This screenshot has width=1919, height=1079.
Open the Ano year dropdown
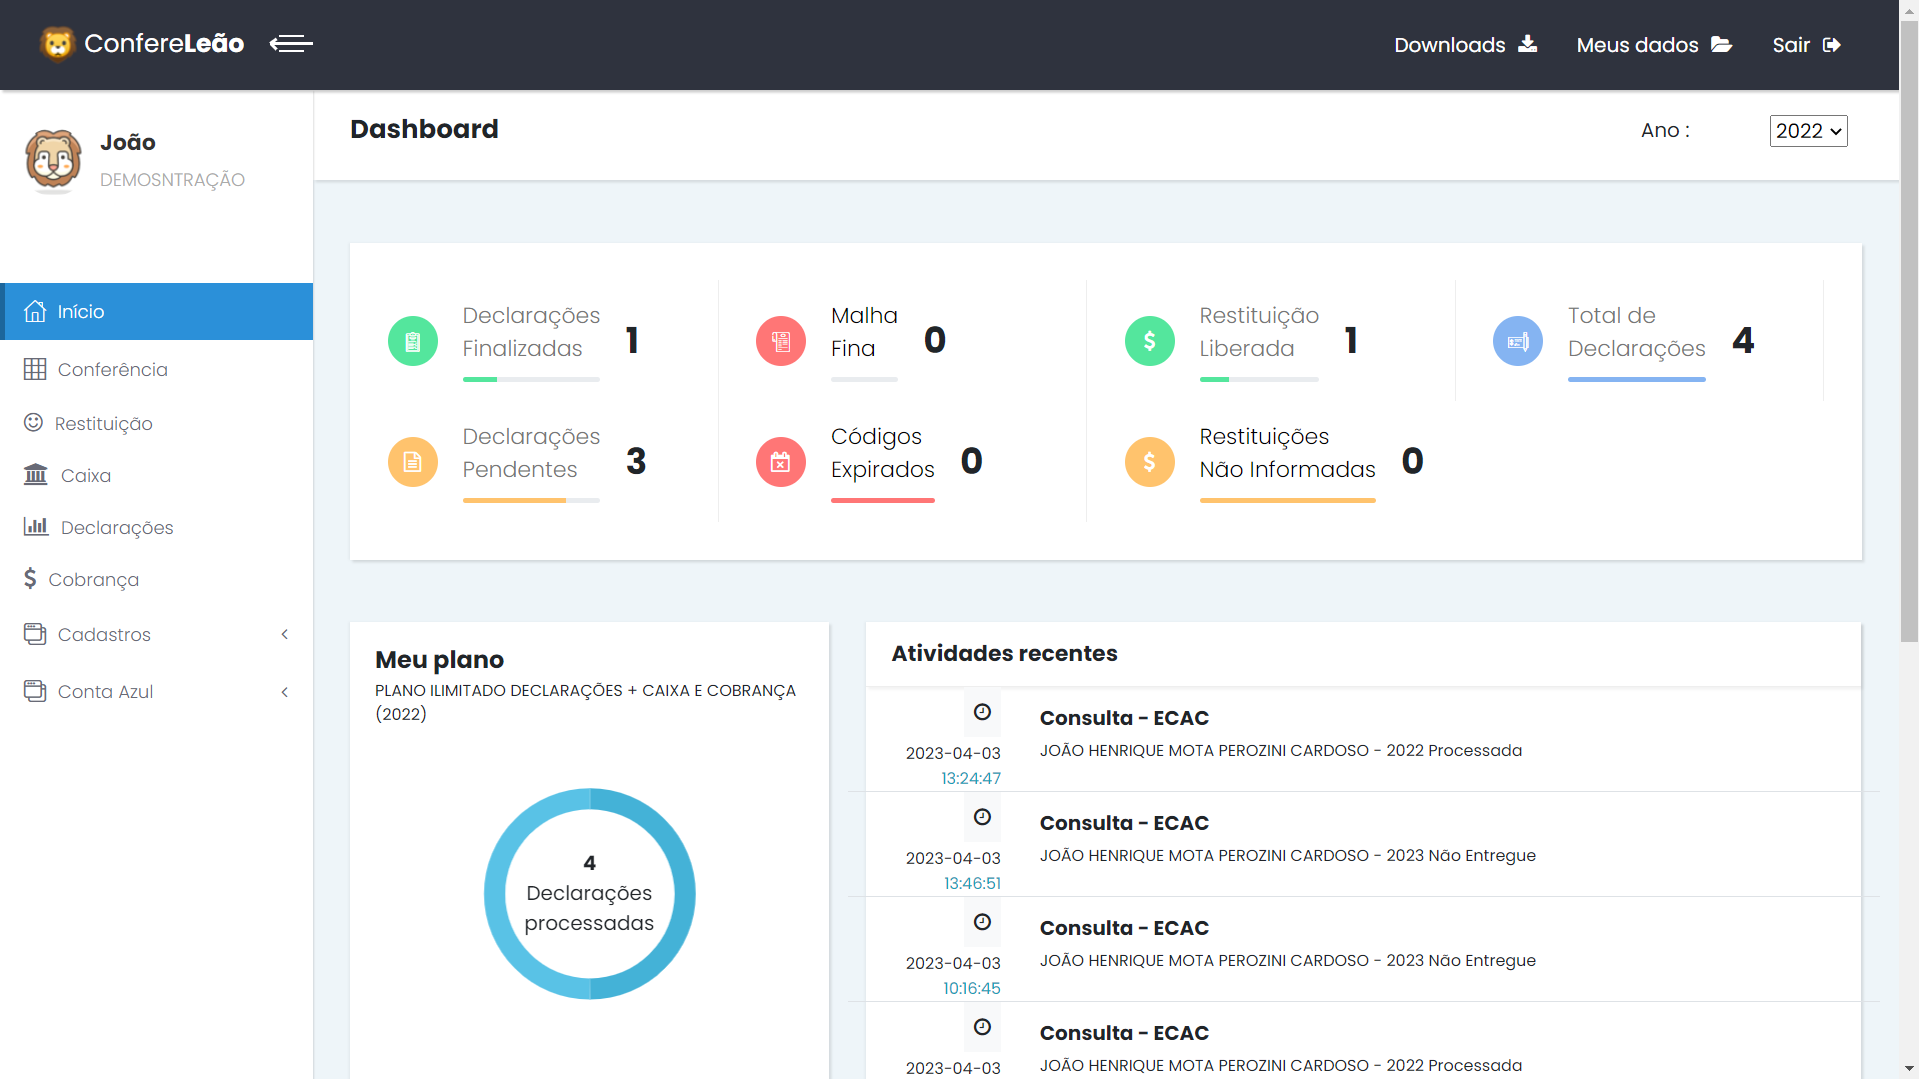tap(1808, 131)
